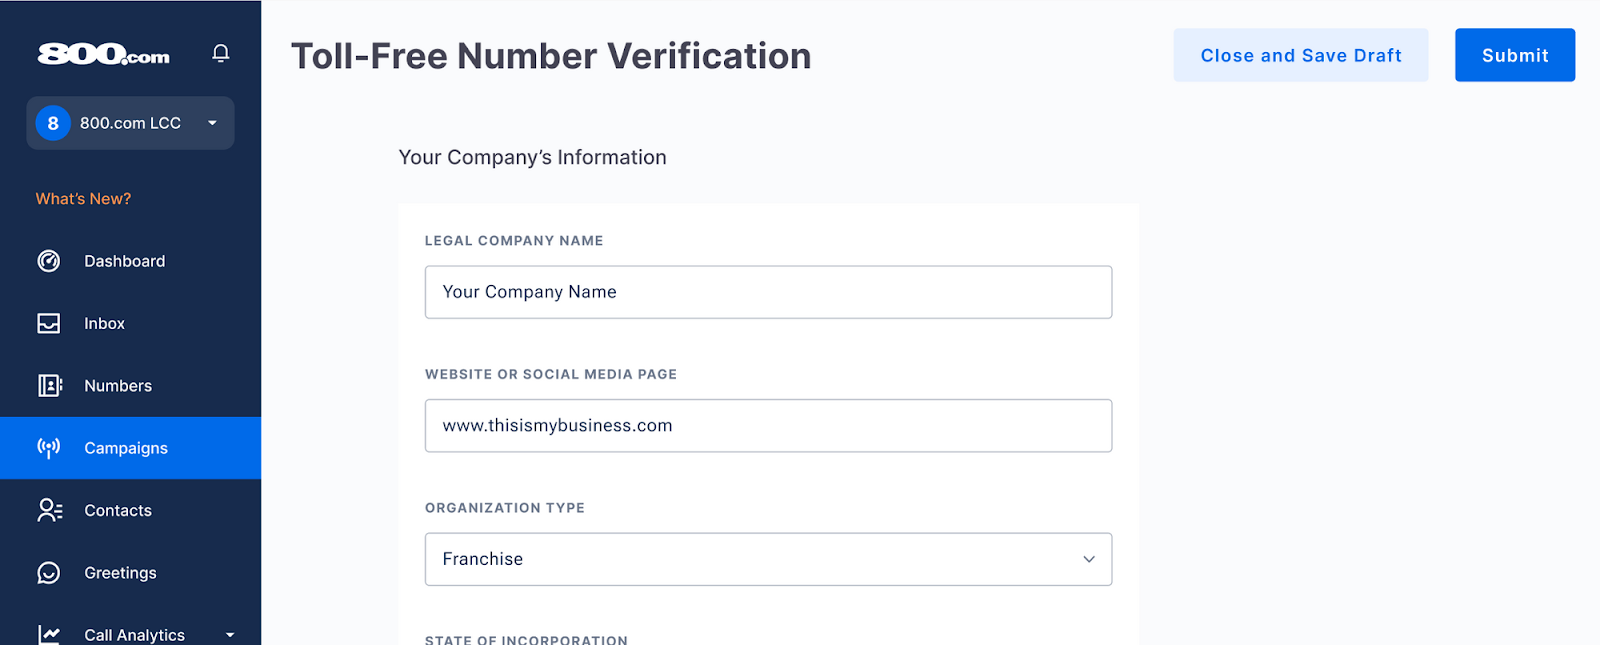Click the blue account avatar badge

pyautogui.click(x=53, y=123)
